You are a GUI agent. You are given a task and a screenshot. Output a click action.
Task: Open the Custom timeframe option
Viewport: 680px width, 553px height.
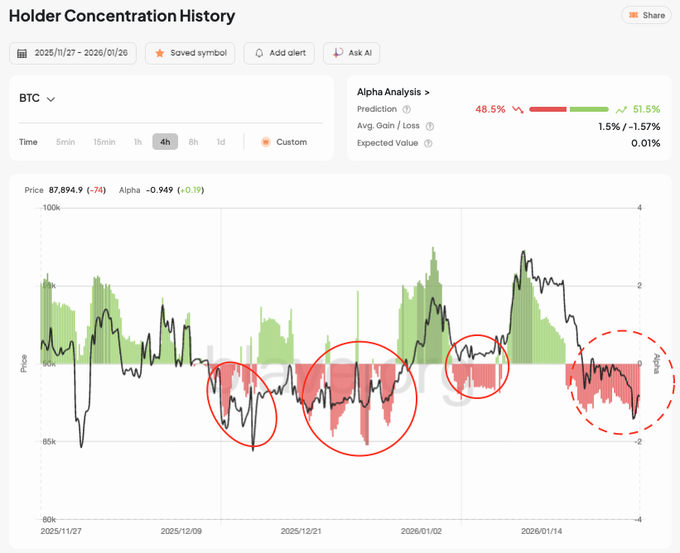pyautogui.click(x=284, y=142)
